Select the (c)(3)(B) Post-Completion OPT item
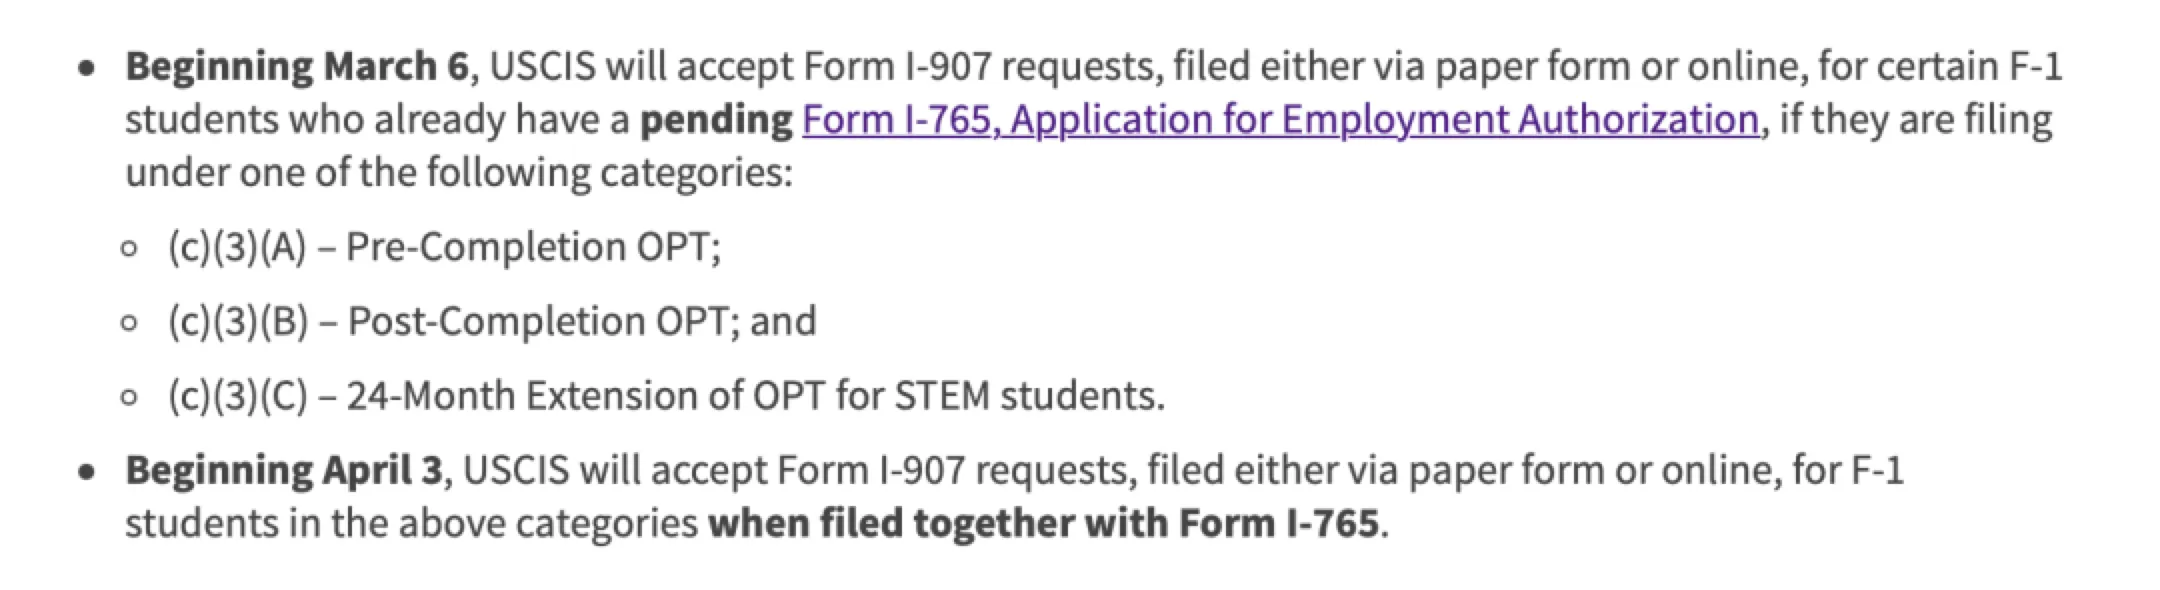The width and height of the screenshot is (2160, 590). coord(492,321)
